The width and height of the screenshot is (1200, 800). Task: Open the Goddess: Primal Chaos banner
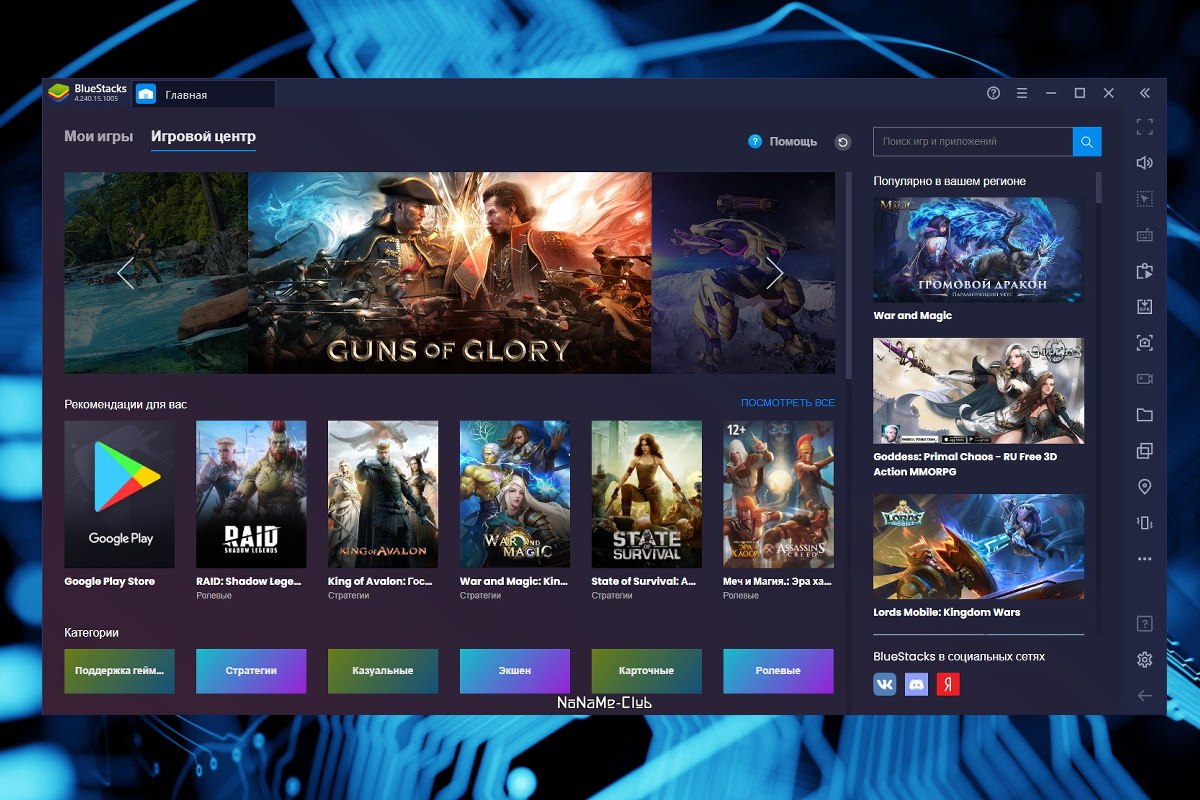pyautogui.click(x=978, y=390)
